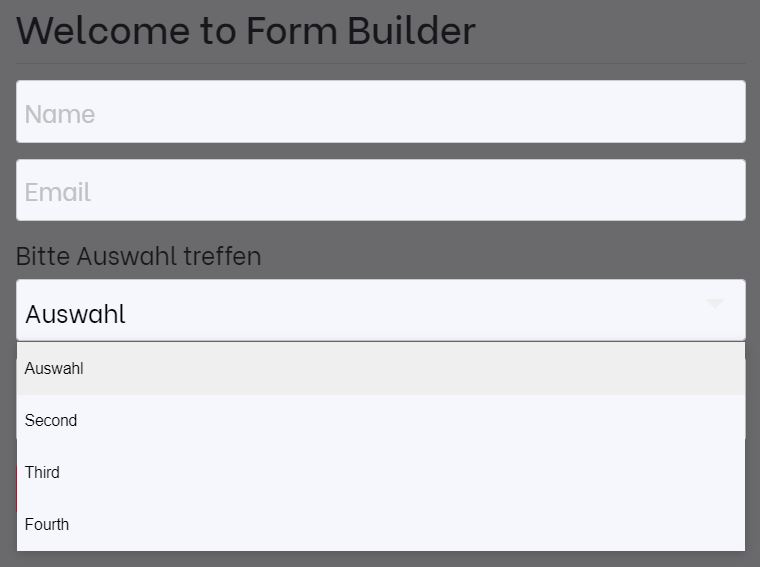Click the word "Second" in the list
This screenshot has height=567, width=760.
pos(51,421)
